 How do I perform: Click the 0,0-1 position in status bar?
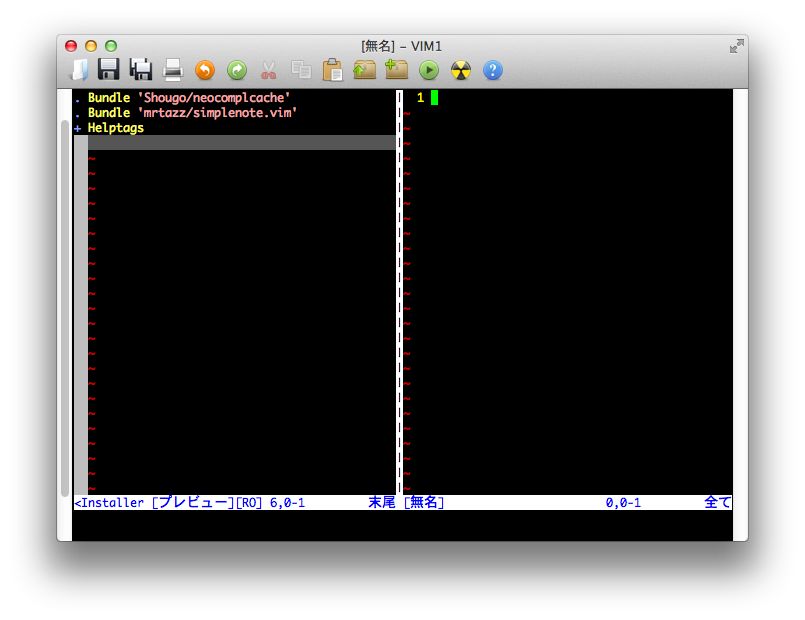point(623,502)
